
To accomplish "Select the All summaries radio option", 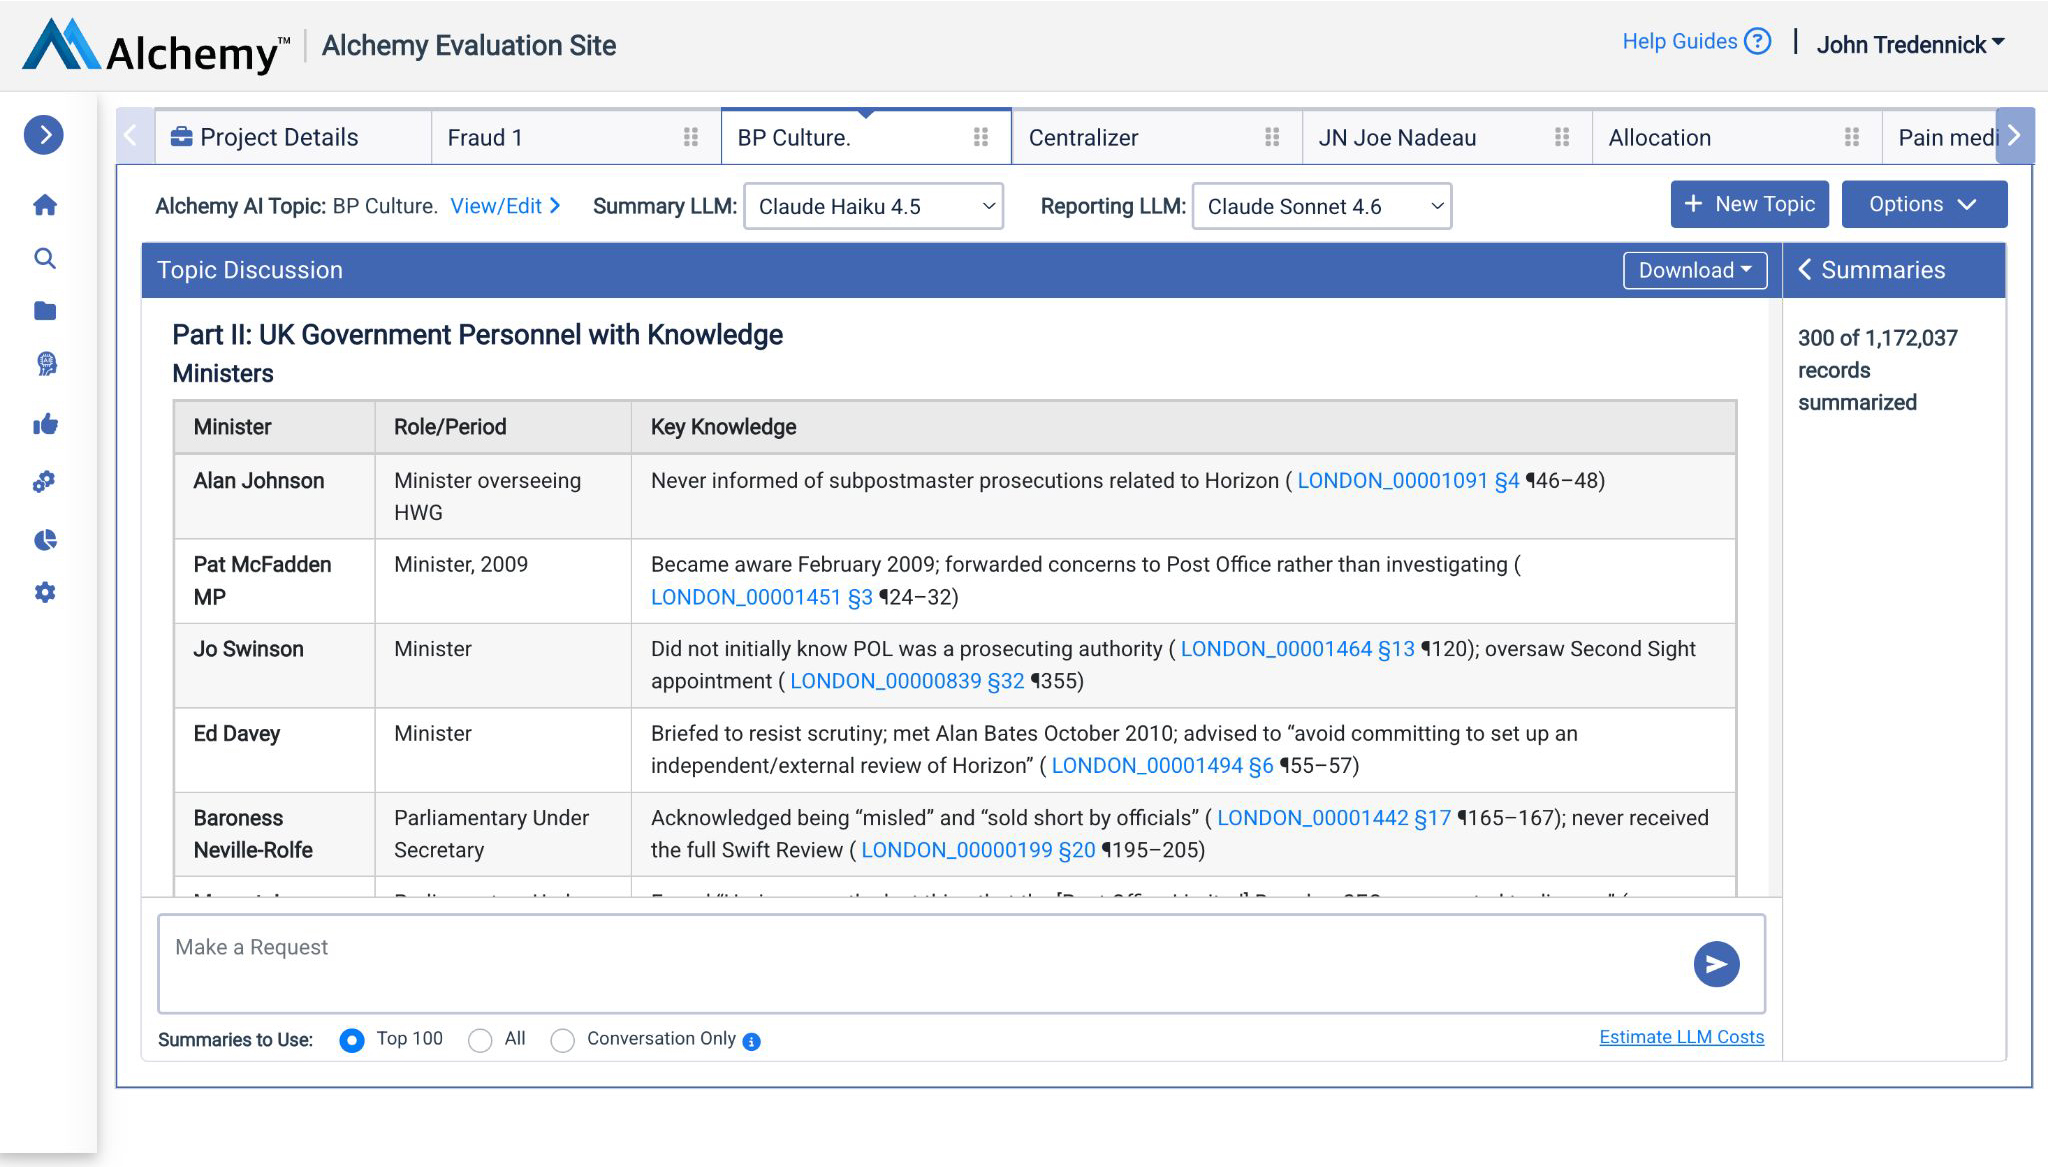I will pos(480,1040).
